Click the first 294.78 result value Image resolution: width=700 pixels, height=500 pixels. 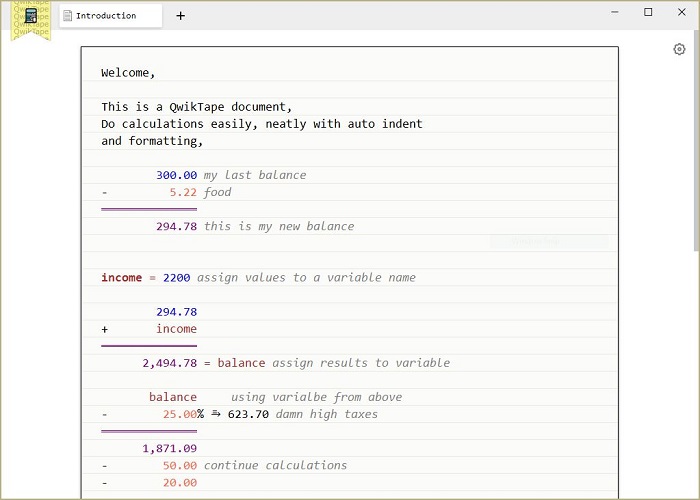176,226
